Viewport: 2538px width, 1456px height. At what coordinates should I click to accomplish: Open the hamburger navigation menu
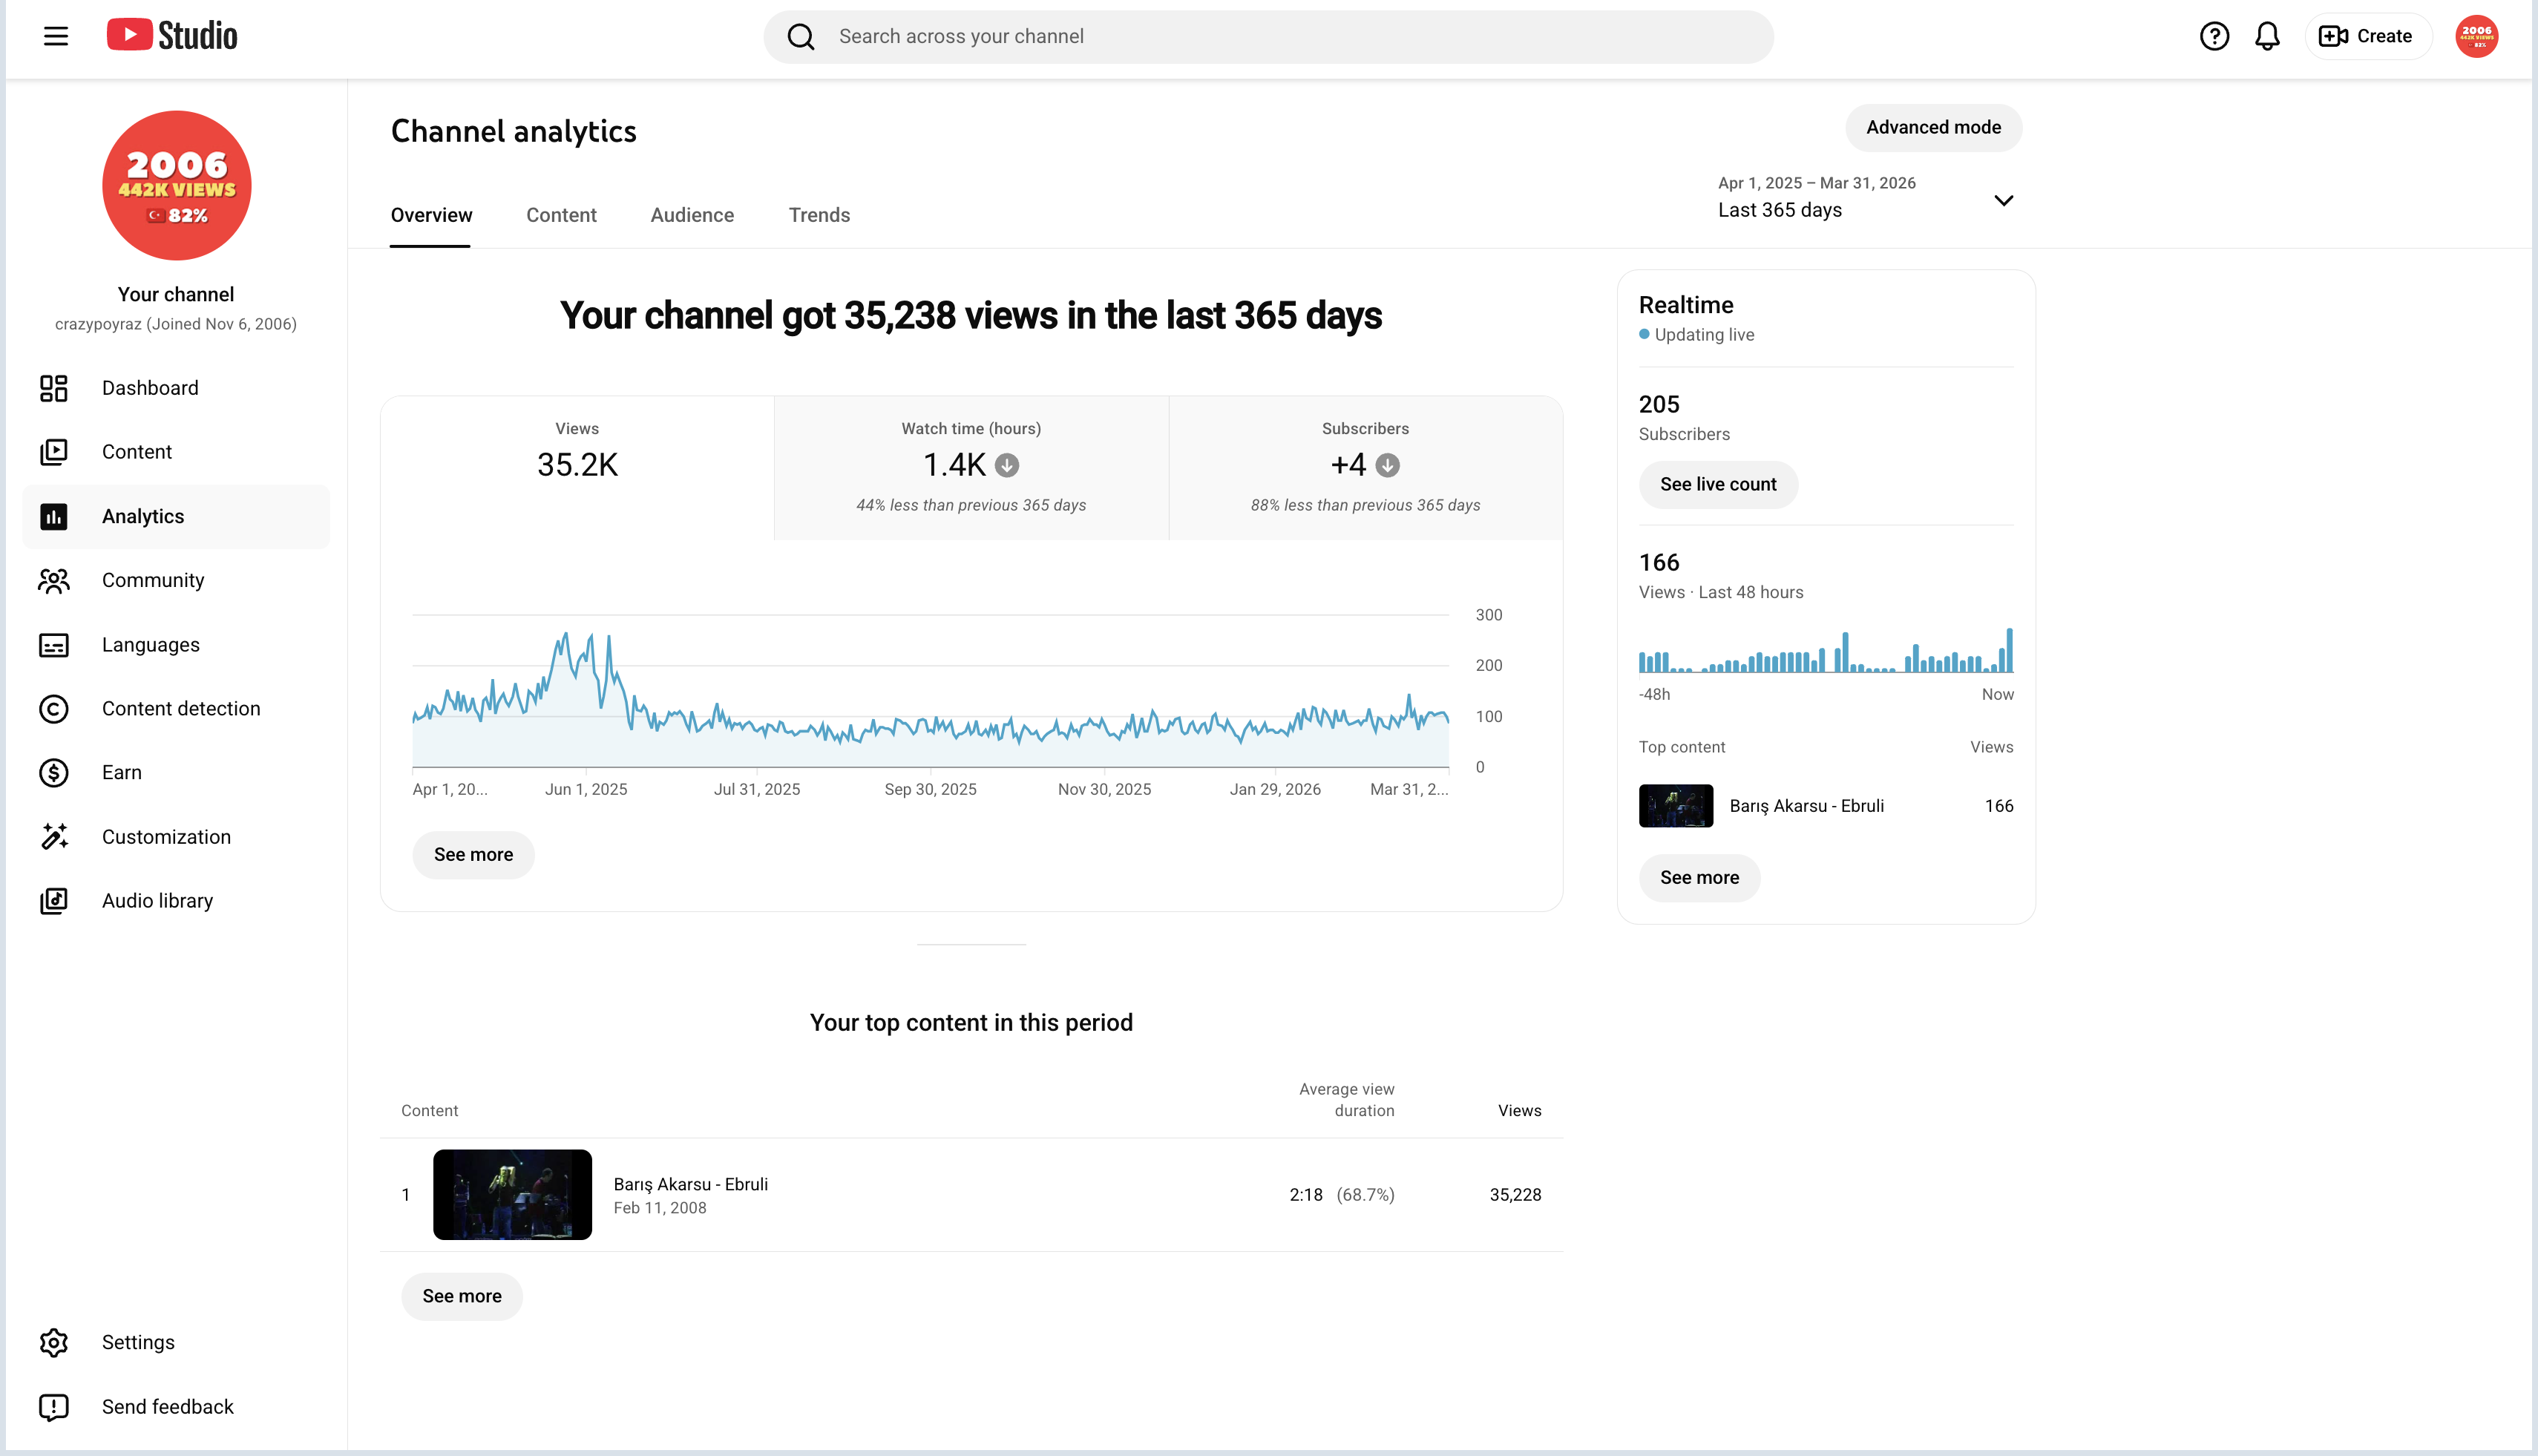56,37
